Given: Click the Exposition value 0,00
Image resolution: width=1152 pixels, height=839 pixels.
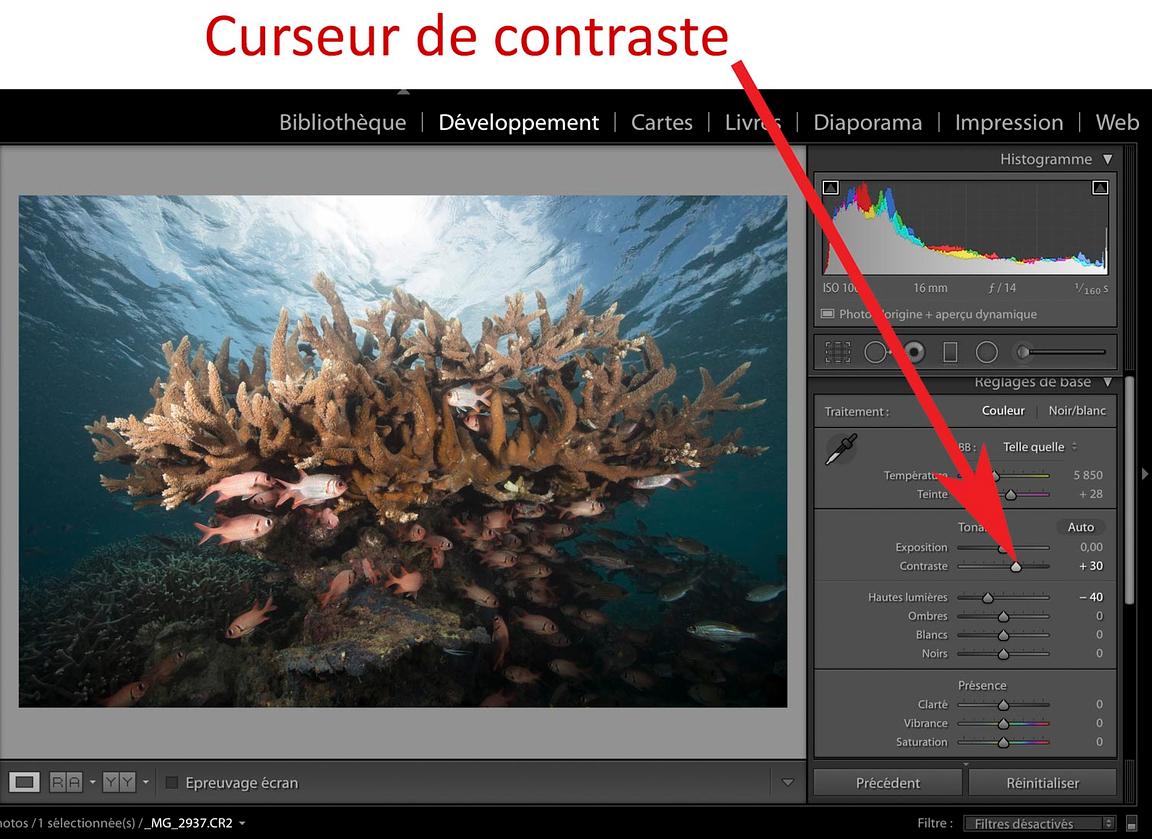Looking at the screenshot, I should click(x=1092, y=547).
